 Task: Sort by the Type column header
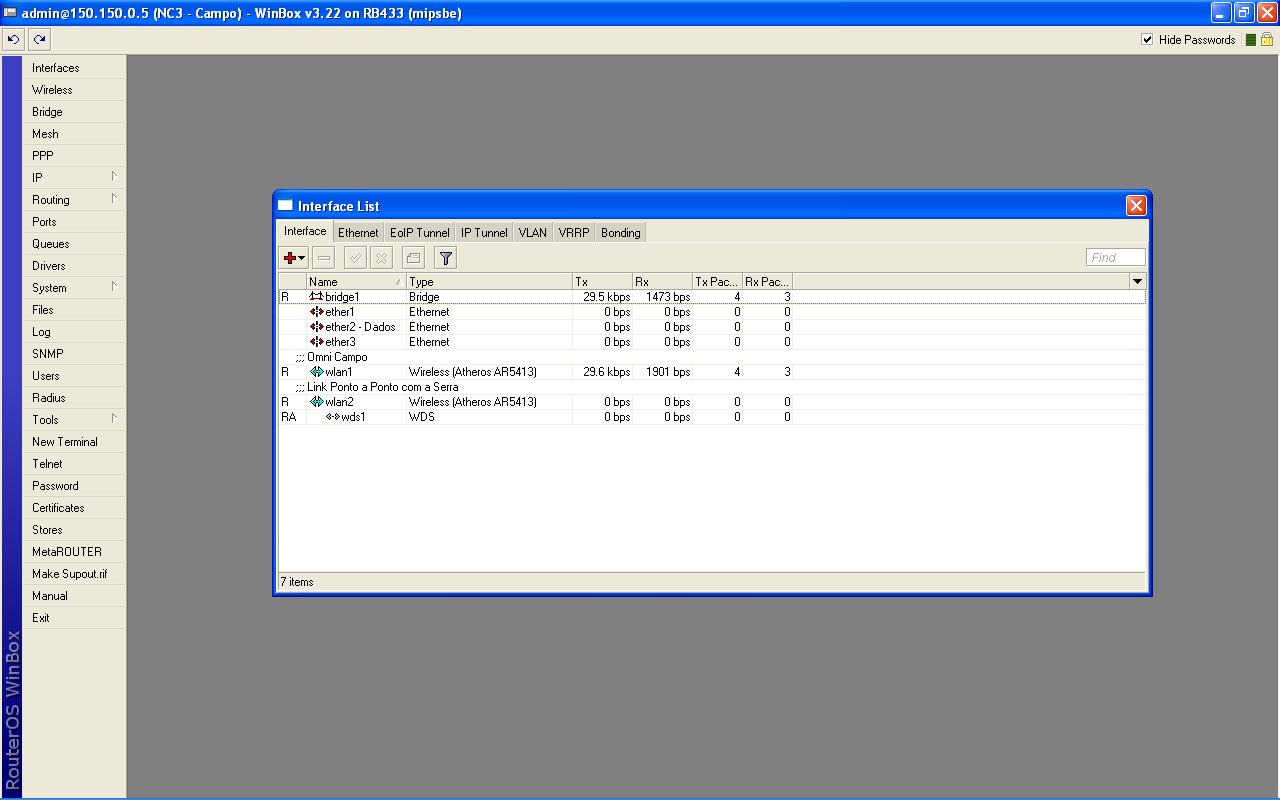click(x=489, y=282)
